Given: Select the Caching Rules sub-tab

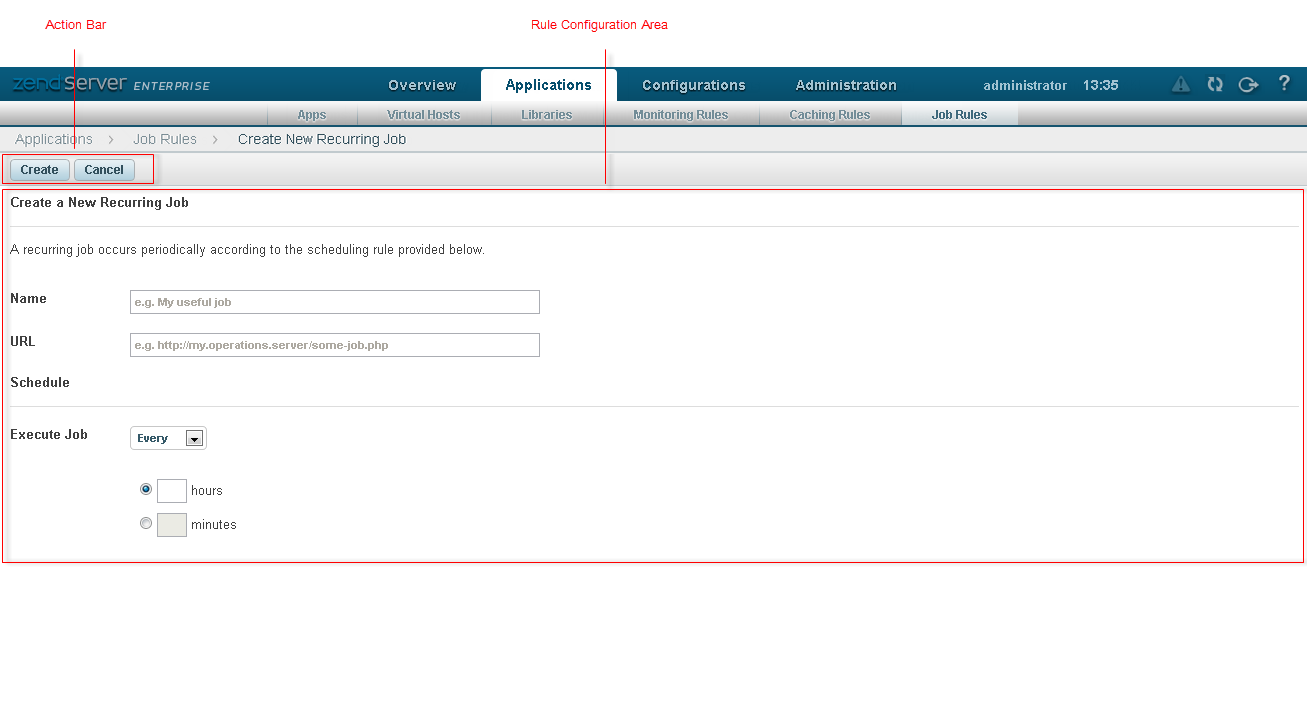Looking at the screenshot, I should (x=829, y=115).
